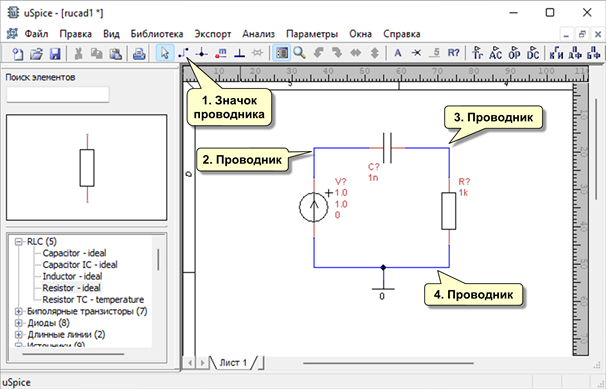The height and width of the screenshot is (389, 607).
Task: Toggle the element panel view button
Action: tap(281, 53)
